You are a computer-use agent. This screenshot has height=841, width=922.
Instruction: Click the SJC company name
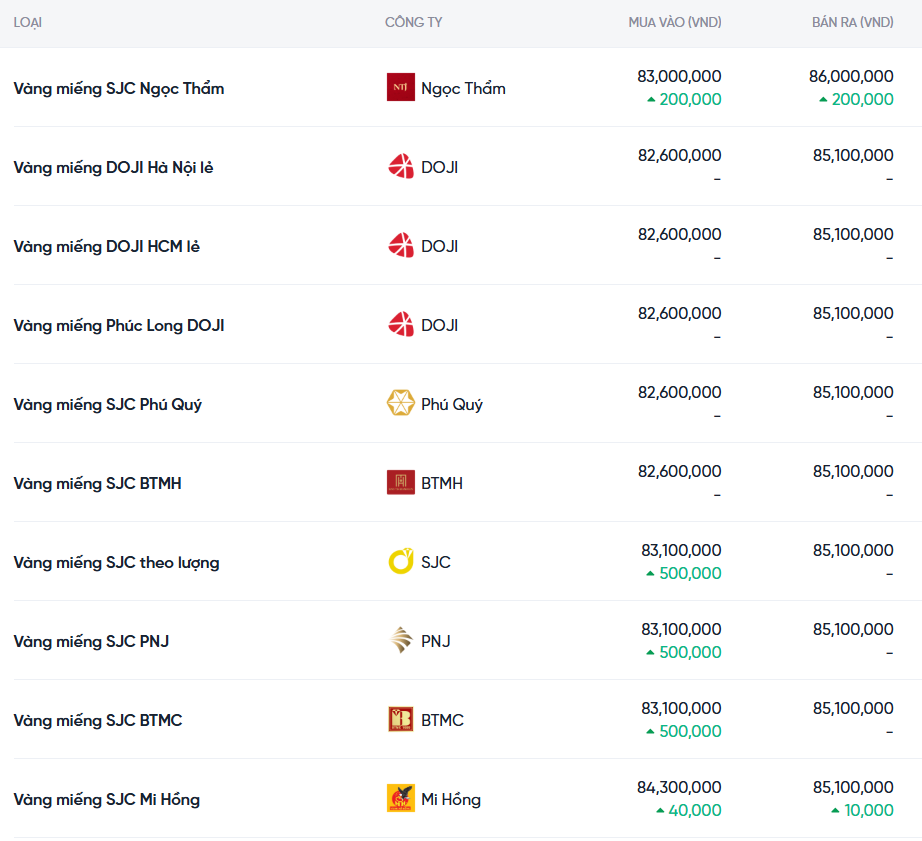pos(436,562)
